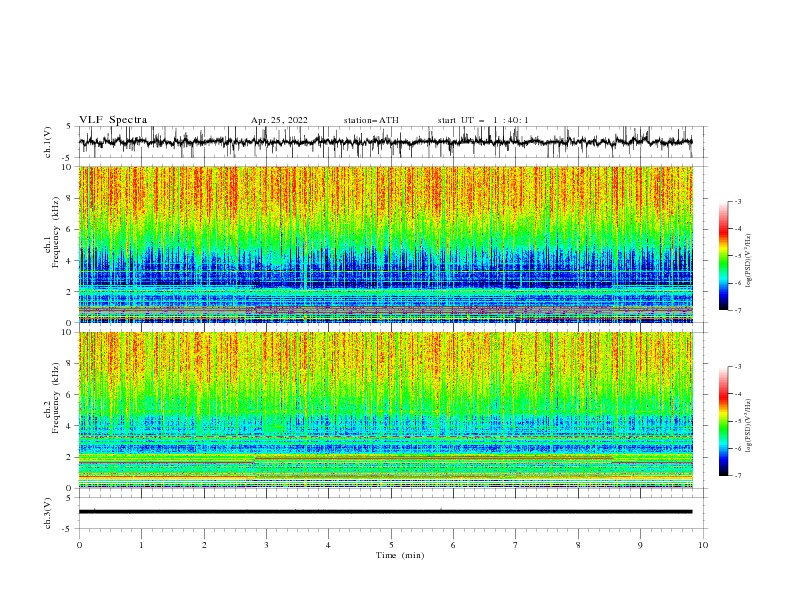The image size is (792, 612).
Task: Click the log(PSD) label beside ch.1 color scale
Action: point(749,261)
